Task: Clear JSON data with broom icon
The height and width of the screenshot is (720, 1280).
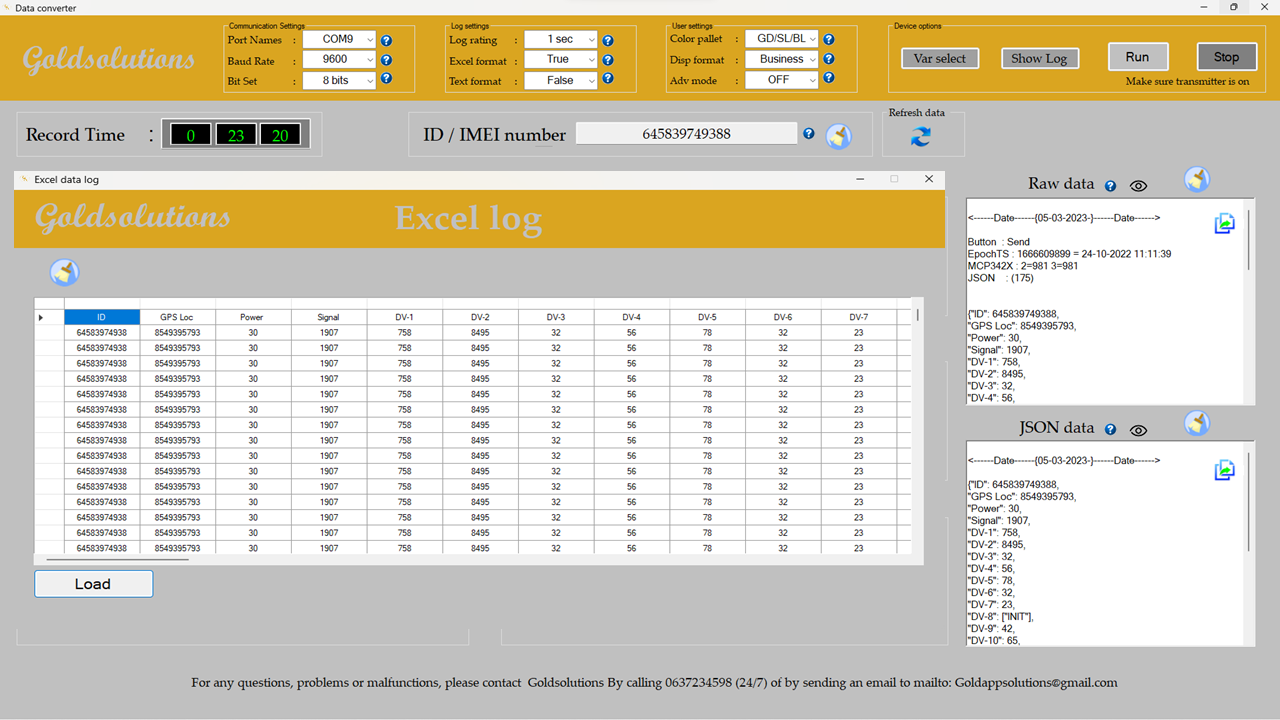Action: [1197, 424]
